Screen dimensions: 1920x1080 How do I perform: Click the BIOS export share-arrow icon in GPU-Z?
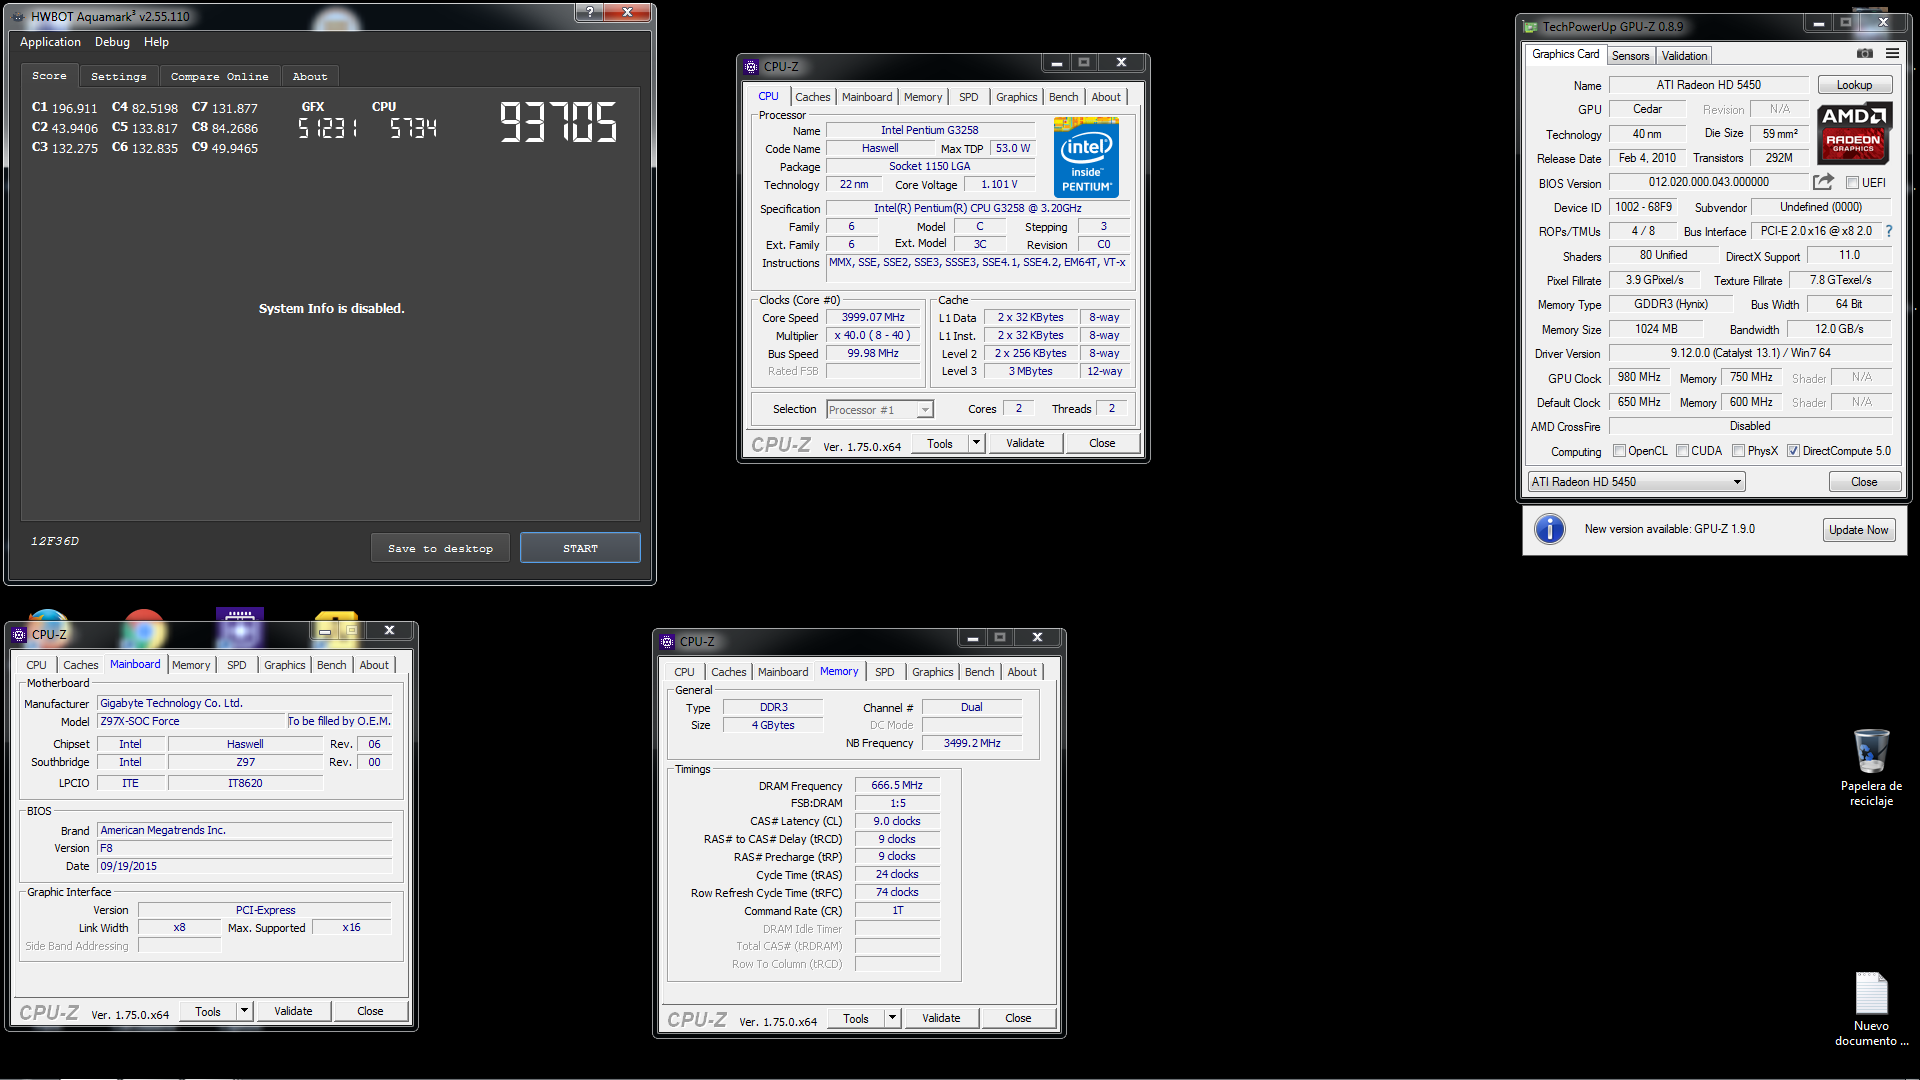coord(1823,182)
